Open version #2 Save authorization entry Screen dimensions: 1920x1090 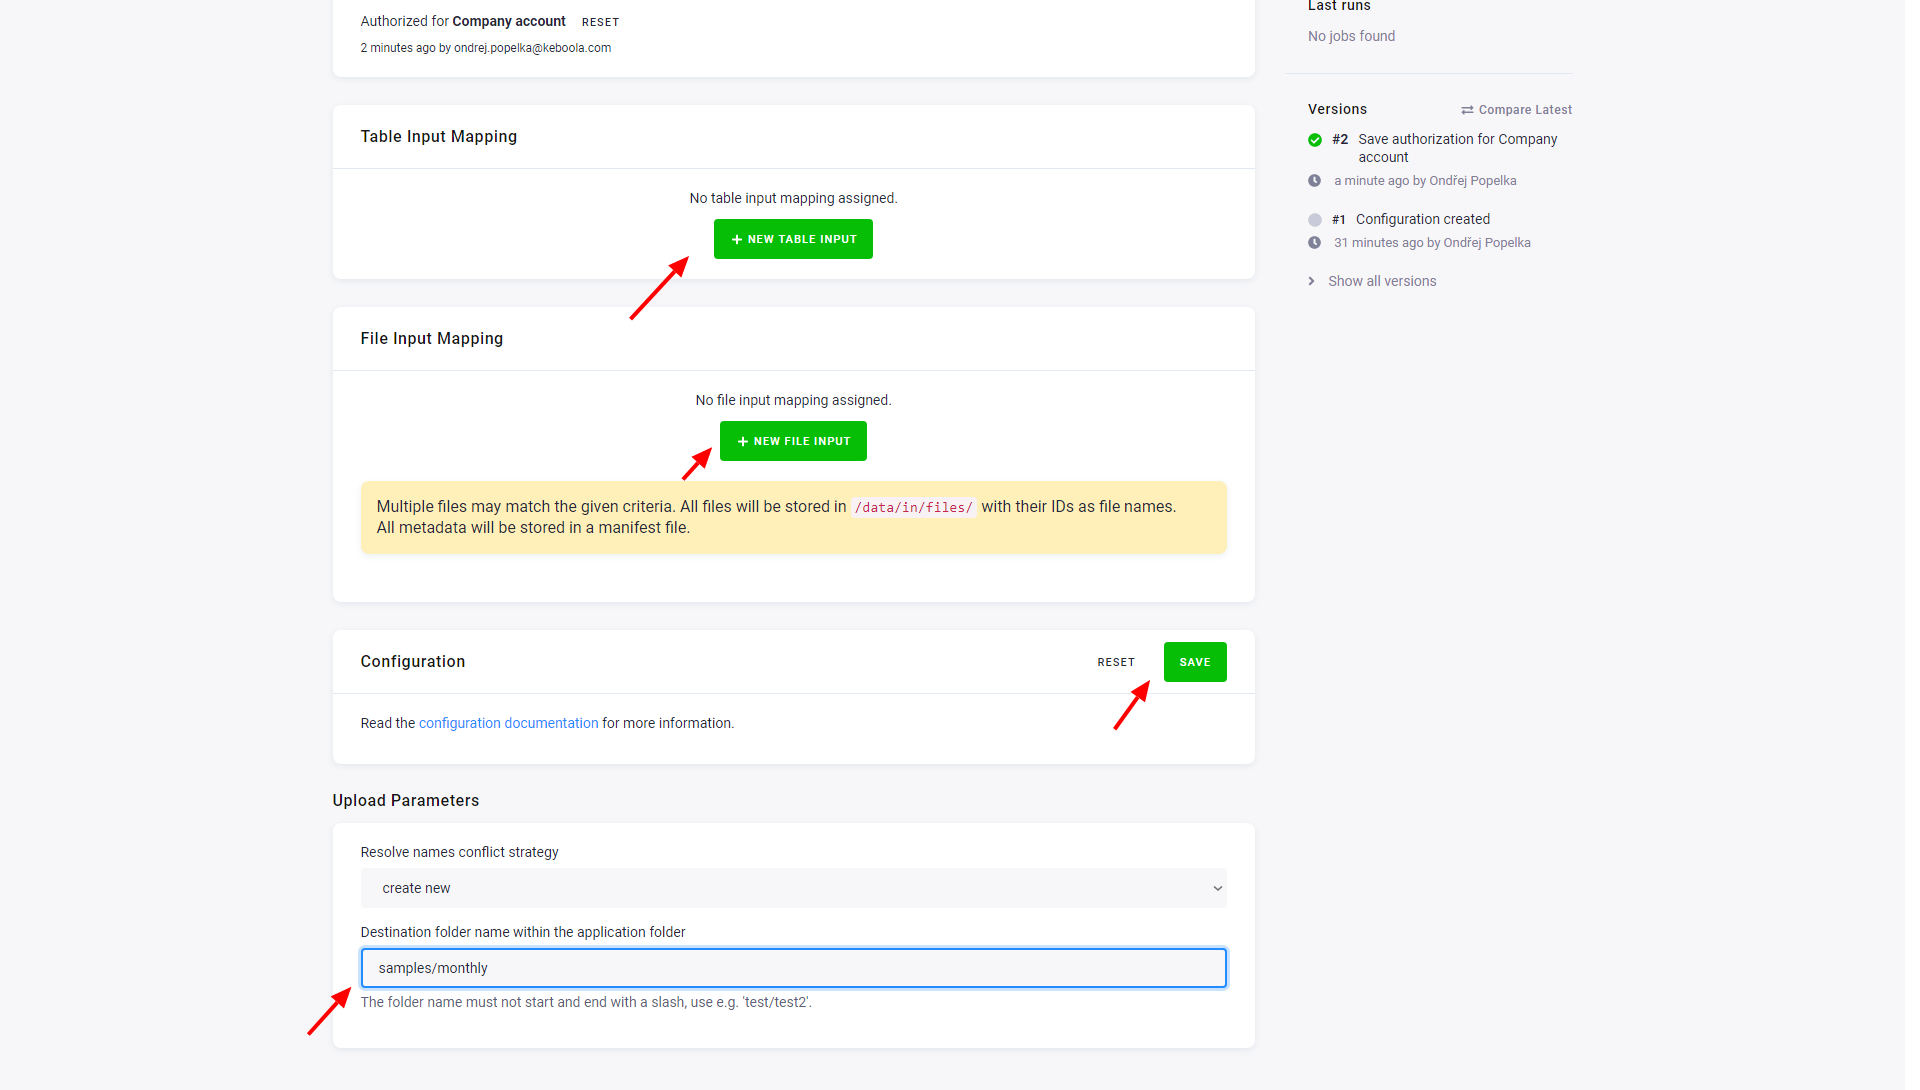click(1445, 148)
